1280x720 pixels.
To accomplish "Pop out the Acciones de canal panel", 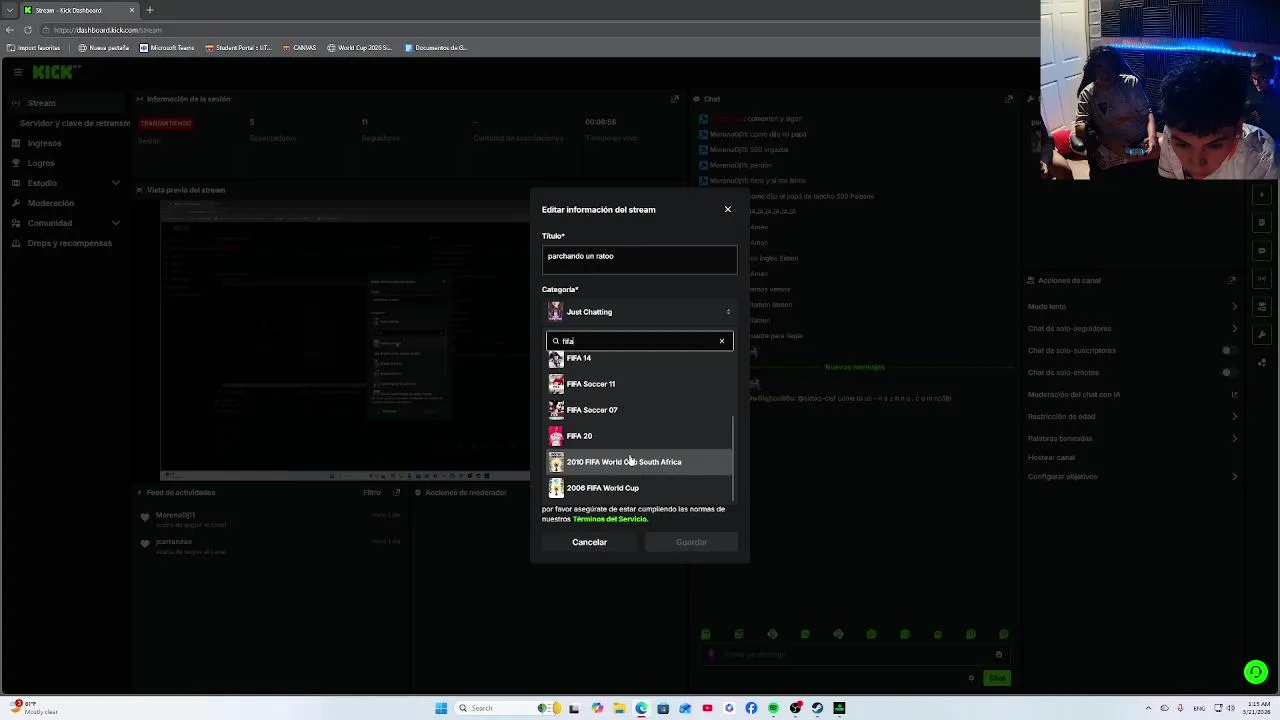I will point(1233,280).
